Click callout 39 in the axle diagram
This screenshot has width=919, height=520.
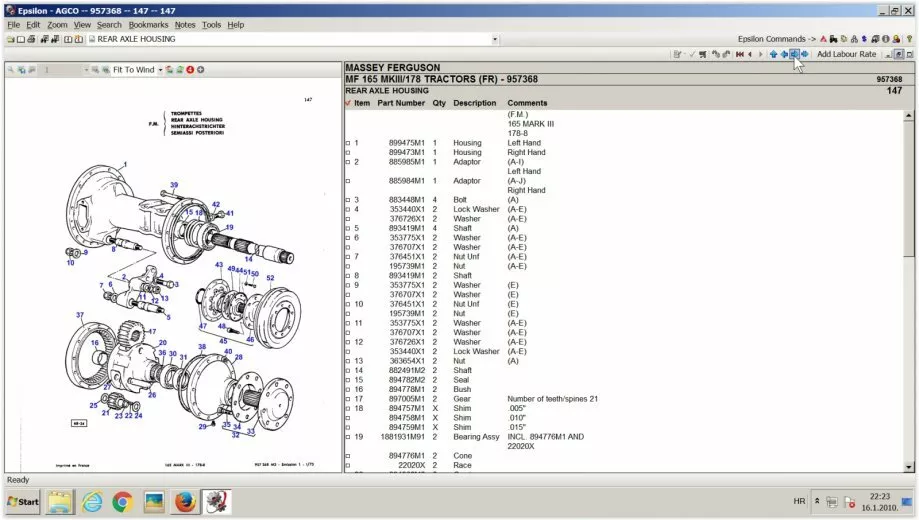174,185
